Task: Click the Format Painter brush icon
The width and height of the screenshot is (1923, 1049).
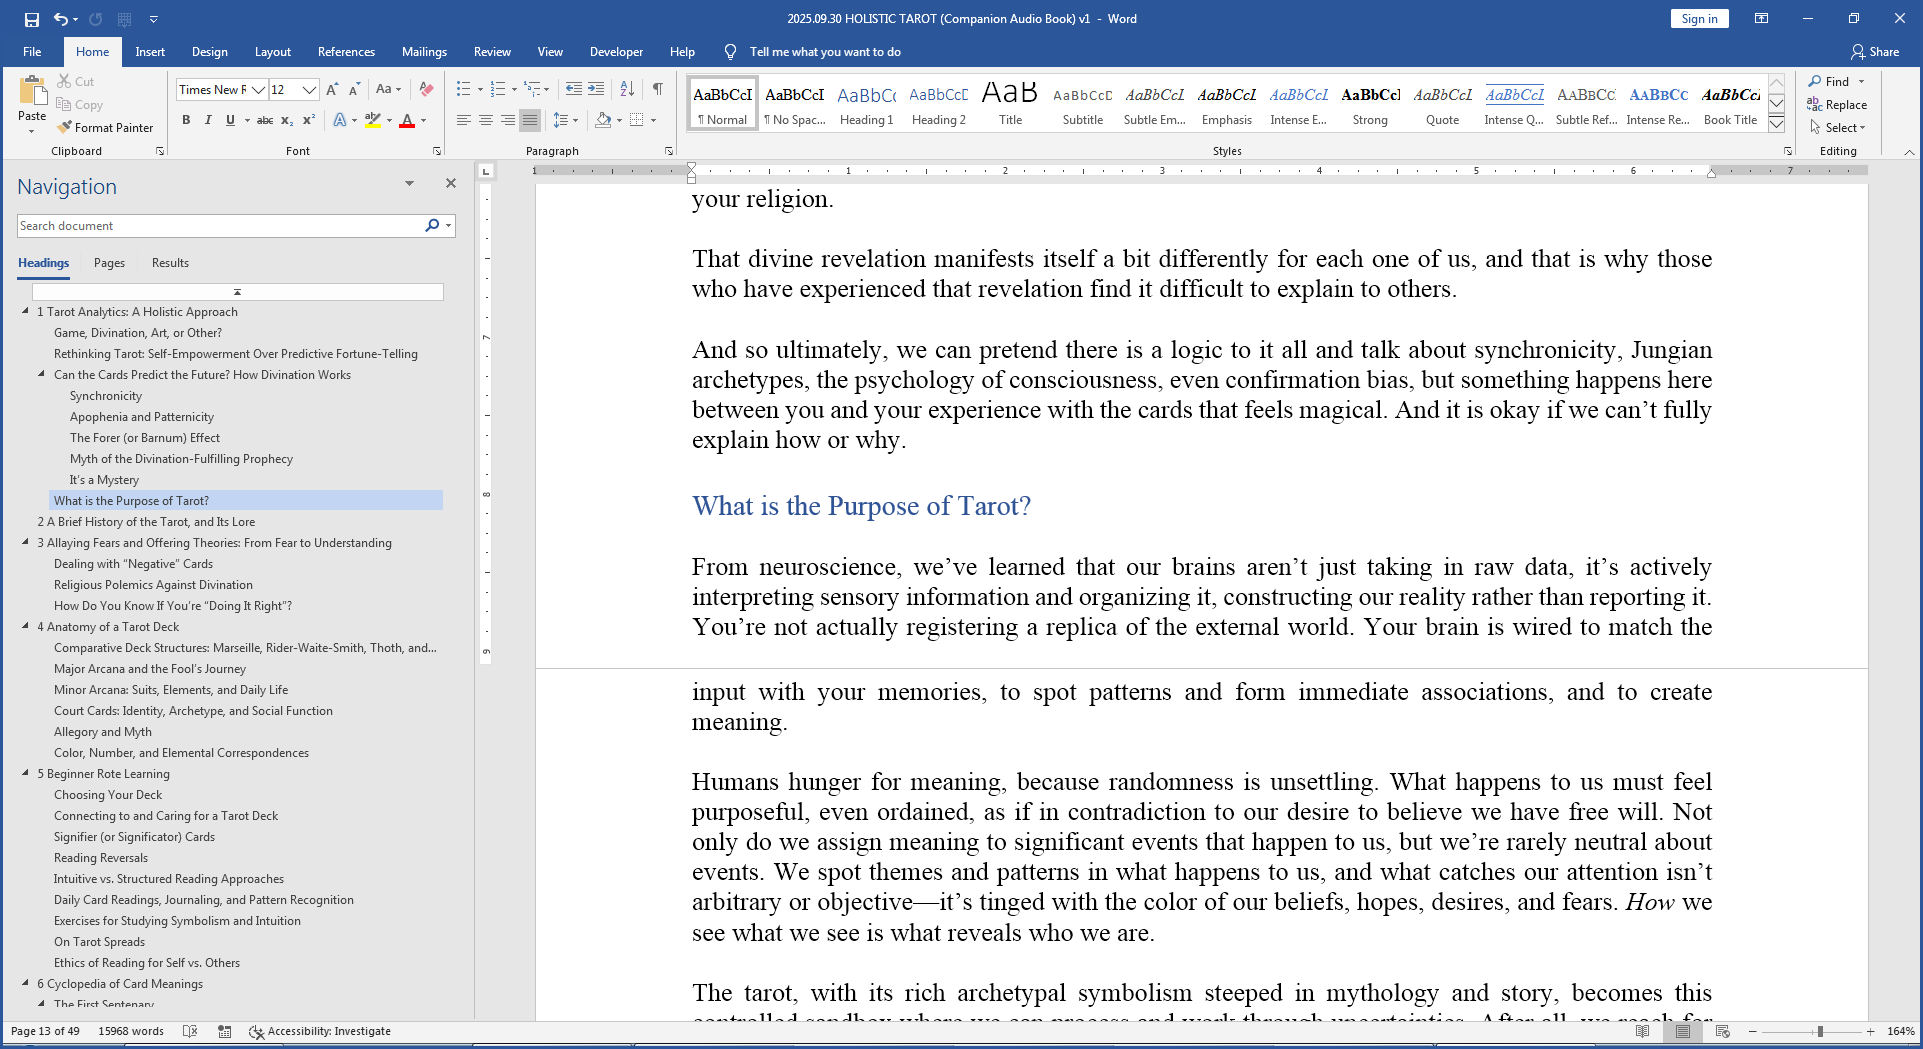Action: coord(65,127)
